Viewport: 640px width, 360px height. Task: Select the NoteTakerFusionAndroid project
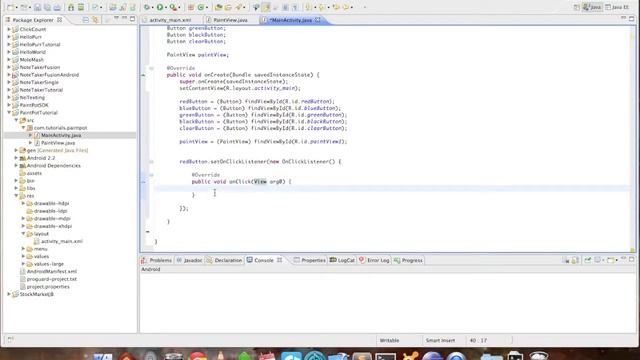(x=49, y=75)
